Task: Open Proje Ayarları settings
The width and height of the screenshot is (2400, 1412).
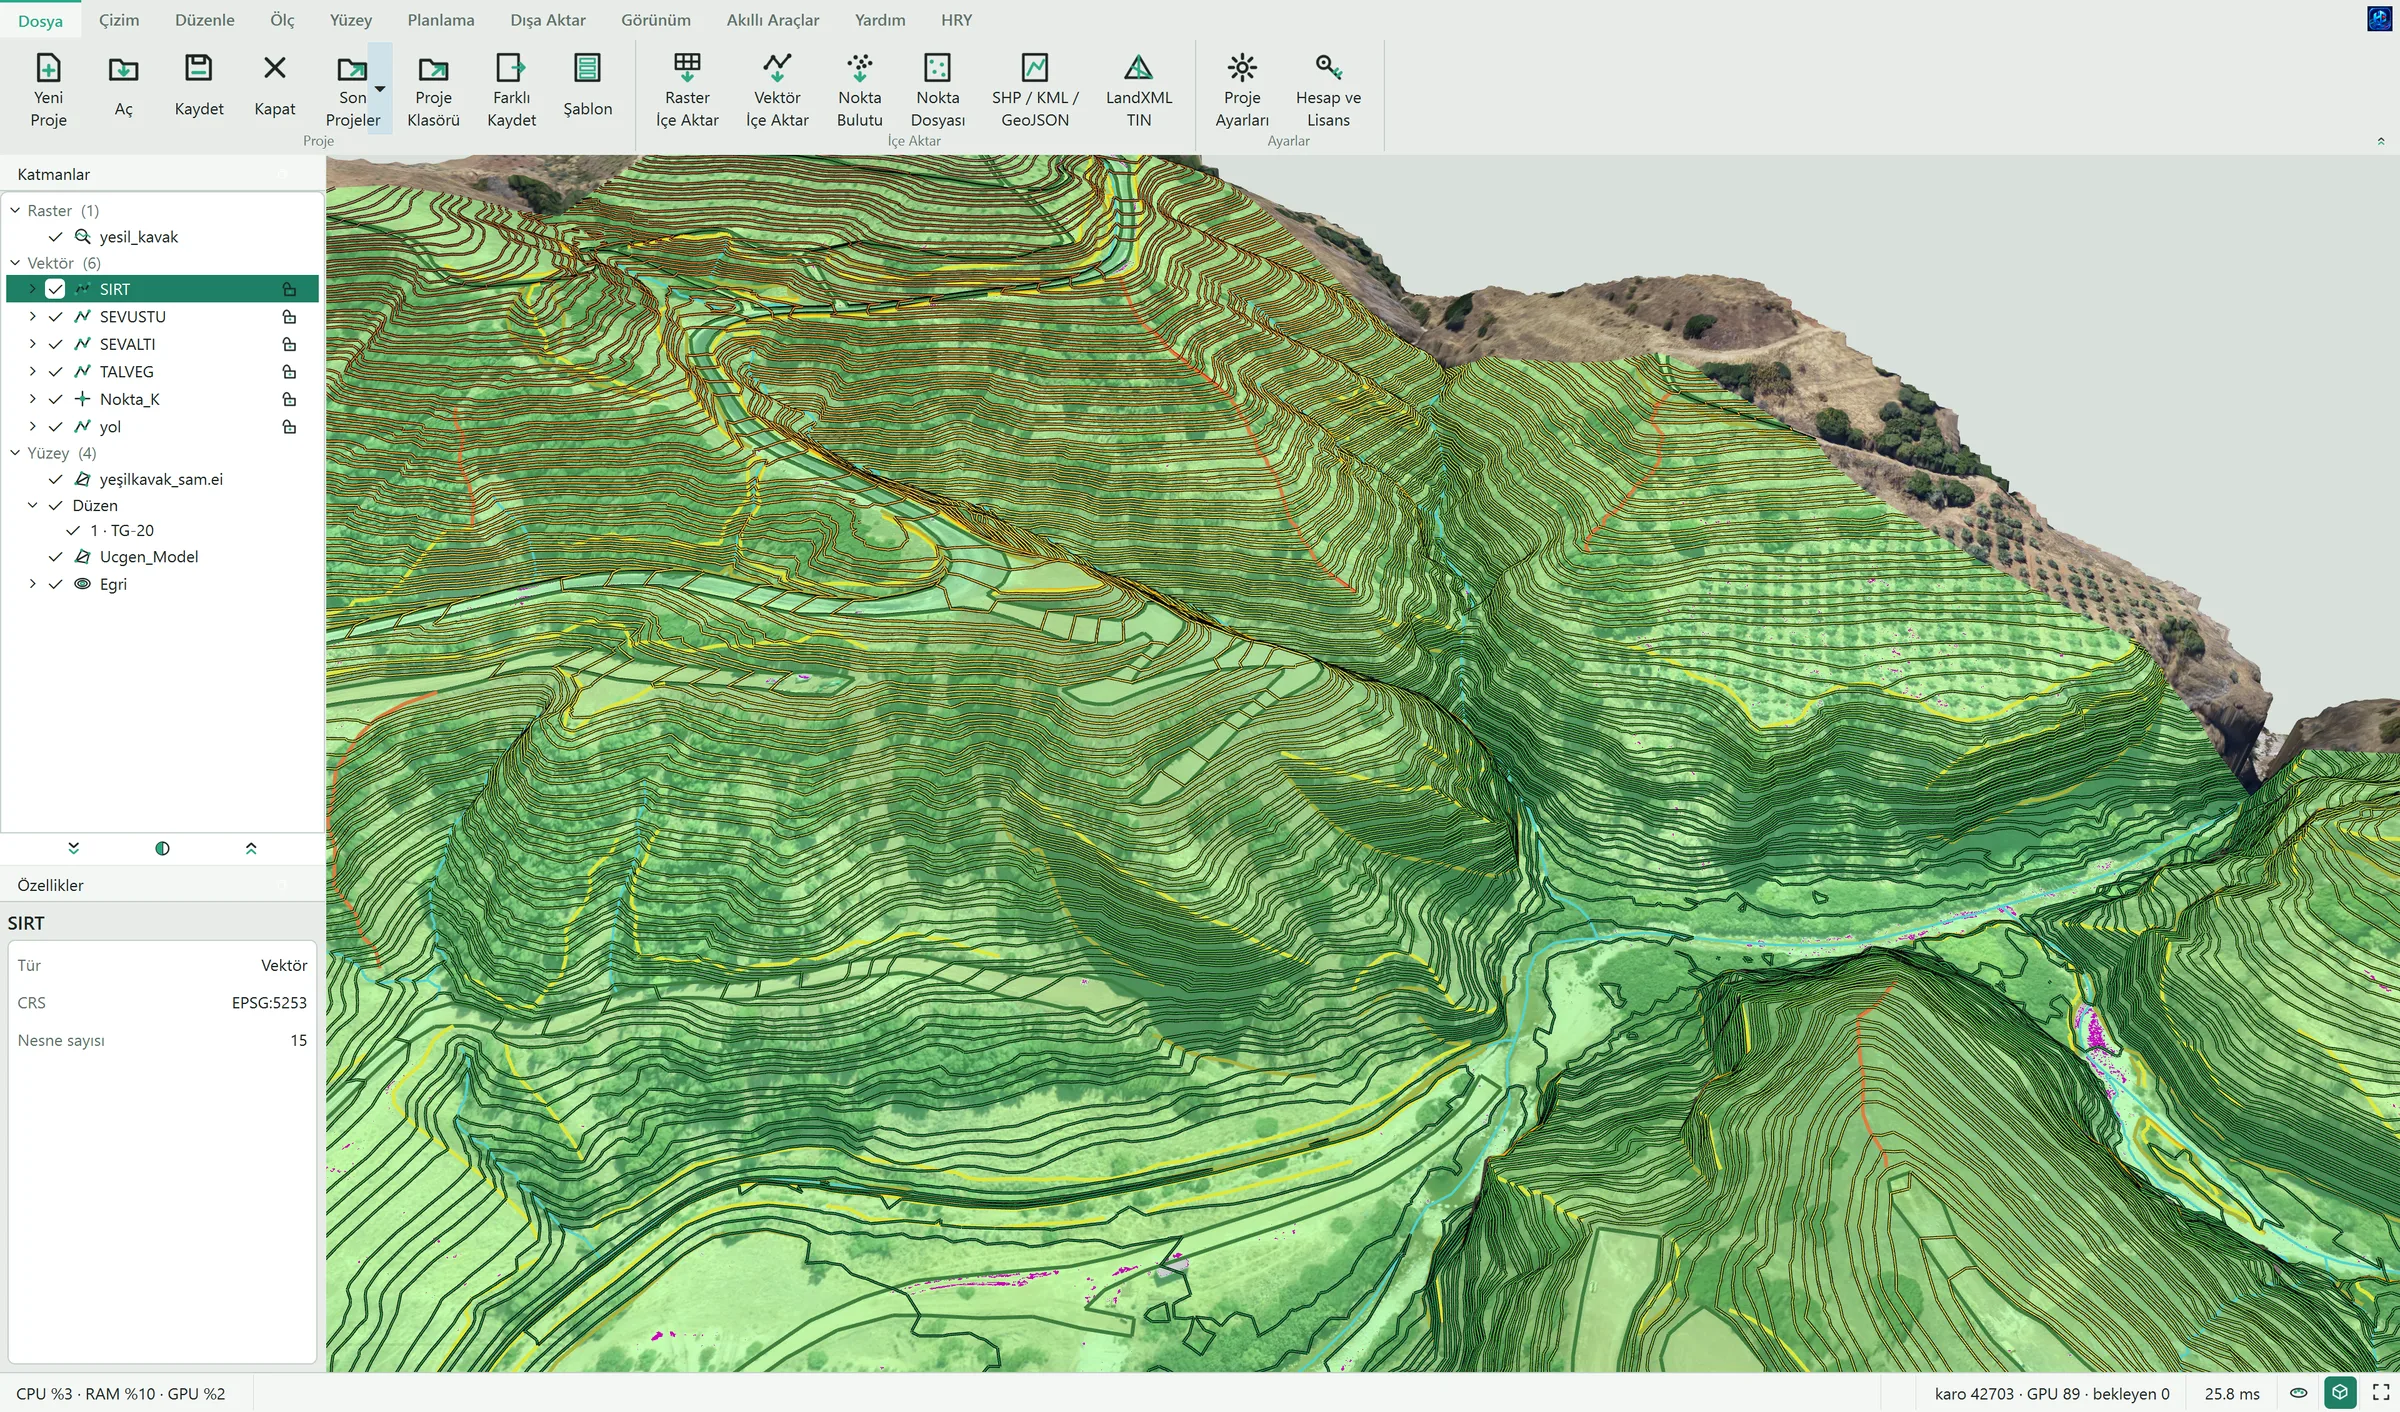Action: click(x=1242, y=91)
